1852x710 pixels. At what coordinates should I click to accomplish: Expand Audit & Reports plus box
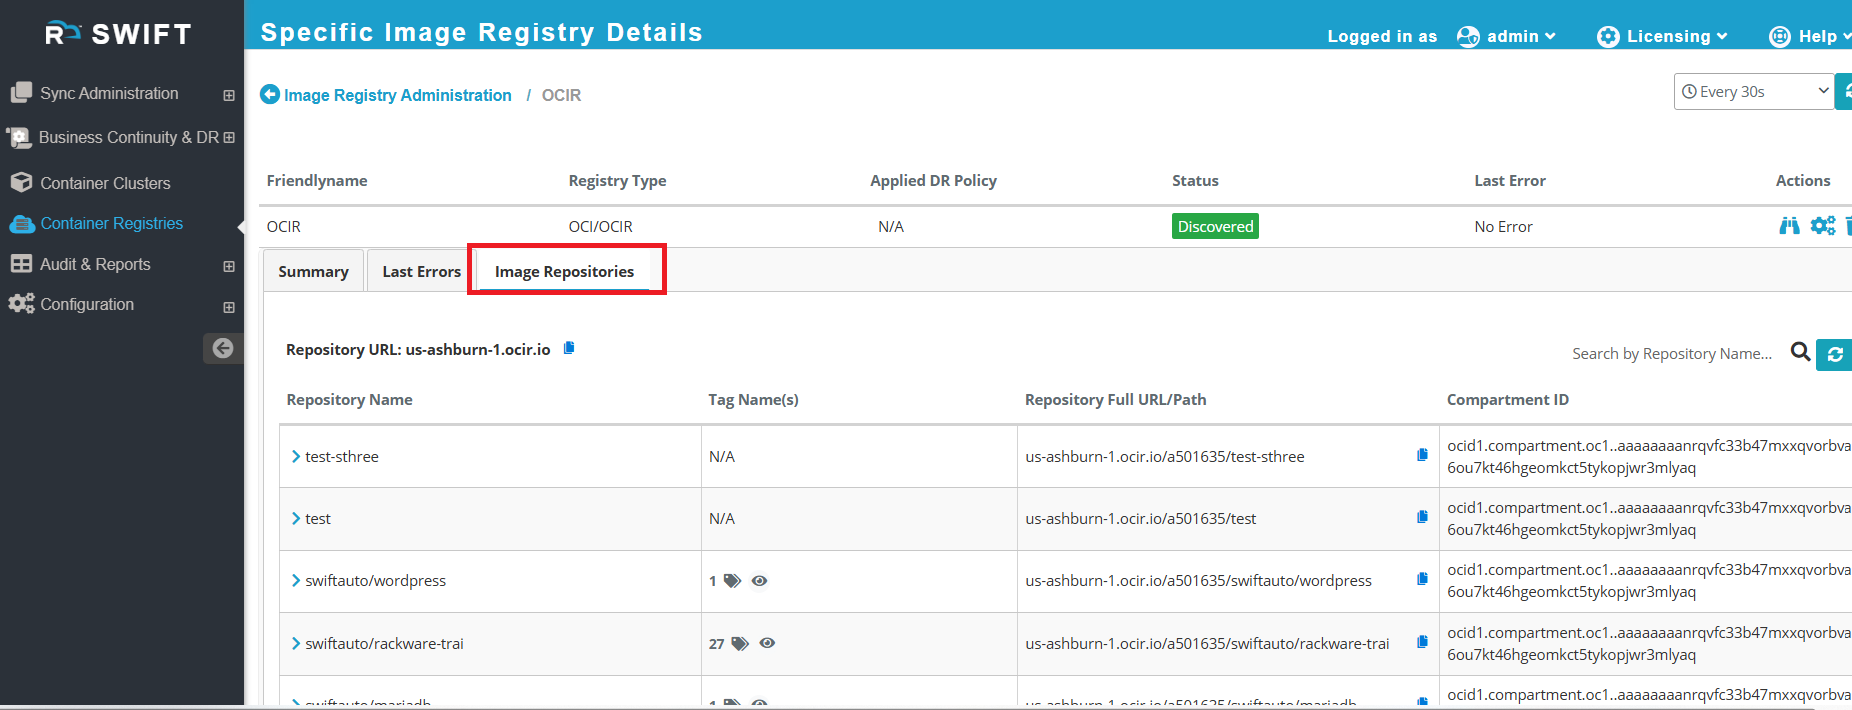coord(229,266)
